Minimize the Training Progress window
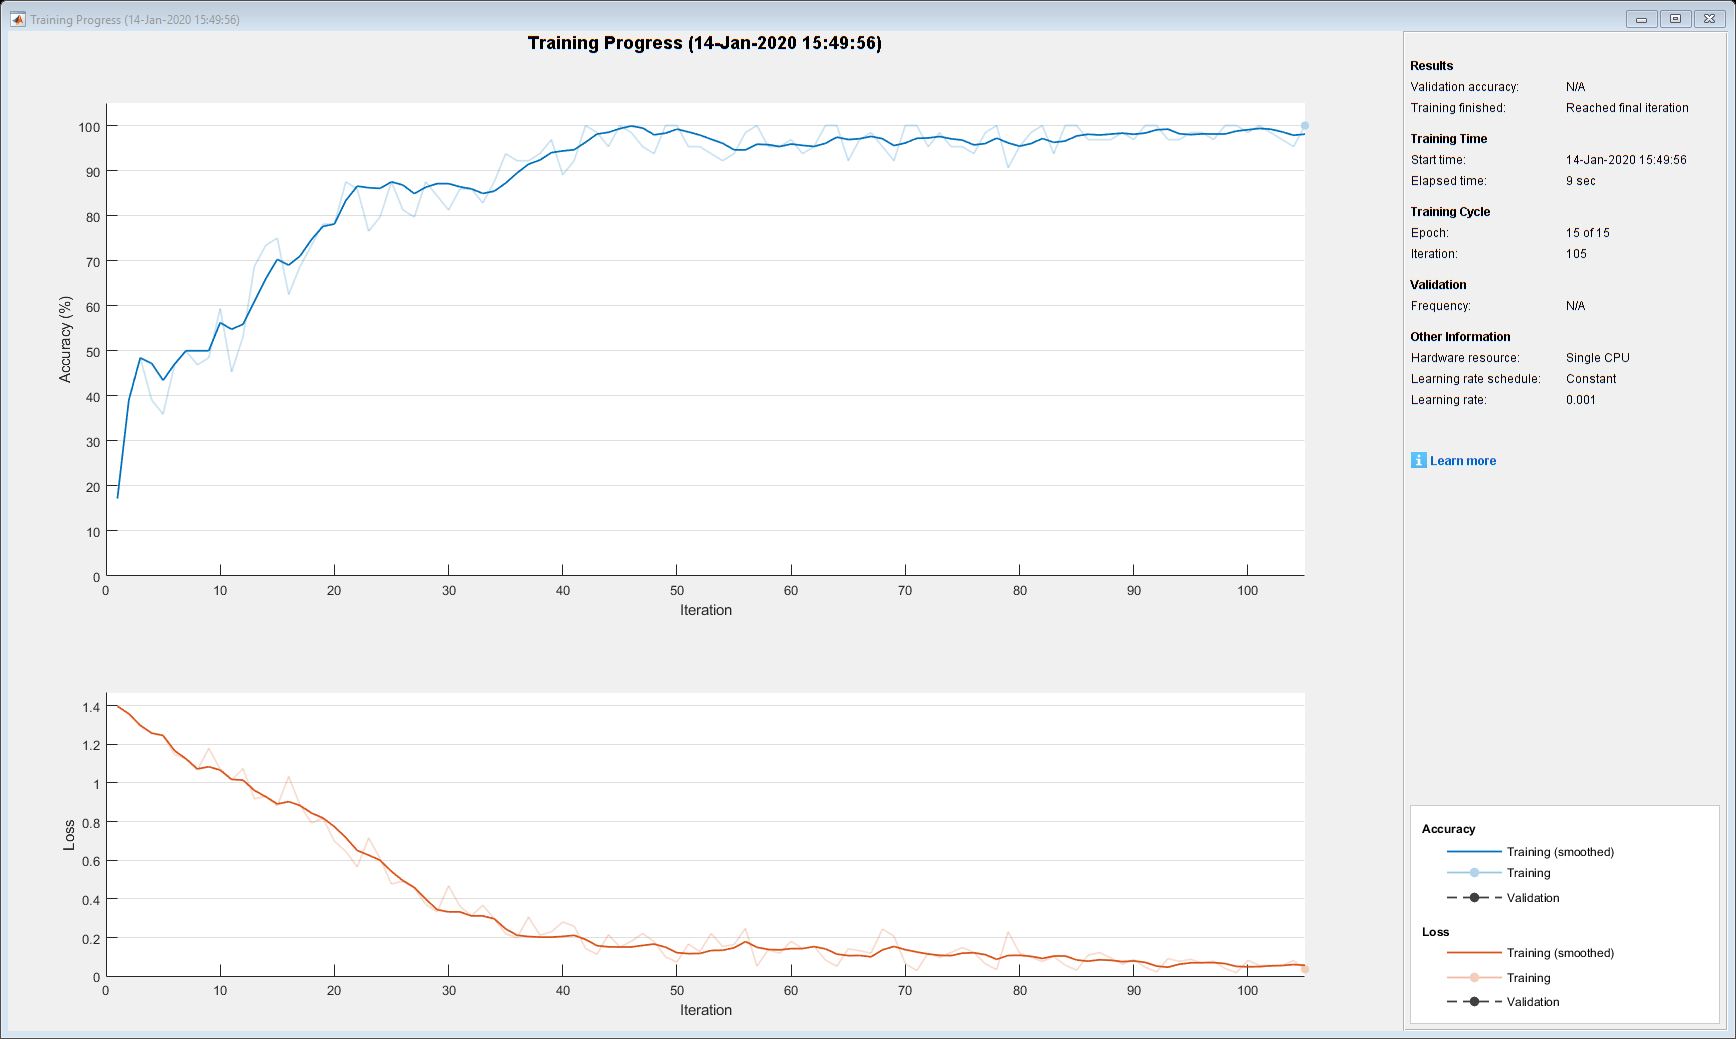 point(1641,19)
